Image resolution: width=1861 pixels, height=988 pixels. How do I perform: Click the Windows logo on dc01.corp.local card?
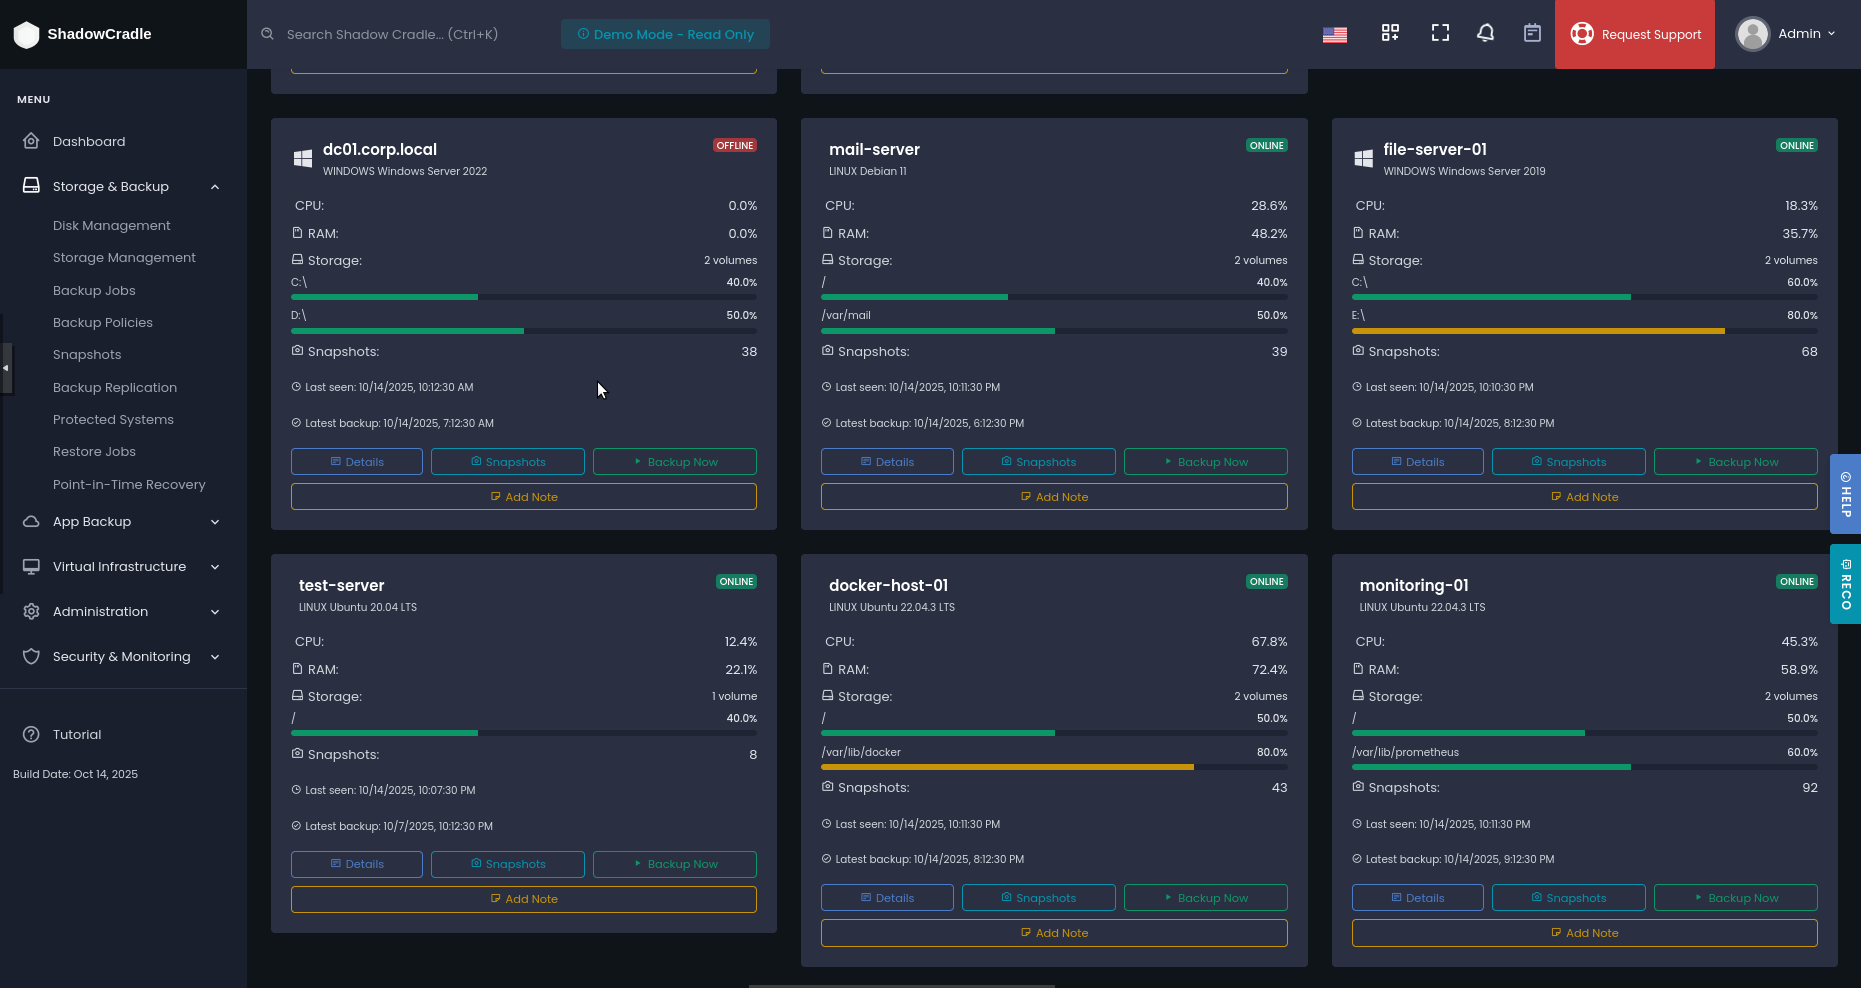tap(302, 158)
